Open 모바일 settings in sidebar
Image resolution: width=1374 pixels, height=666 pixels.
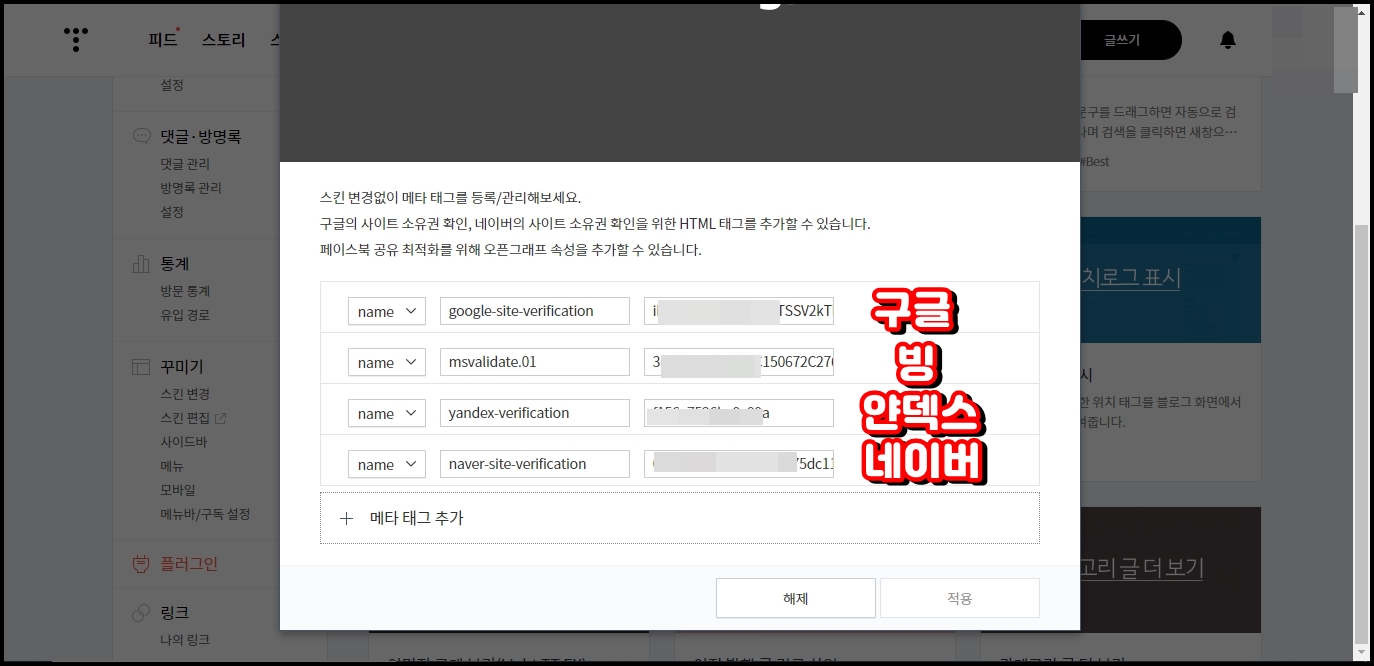pyautogui.click(x=178, y=490)
